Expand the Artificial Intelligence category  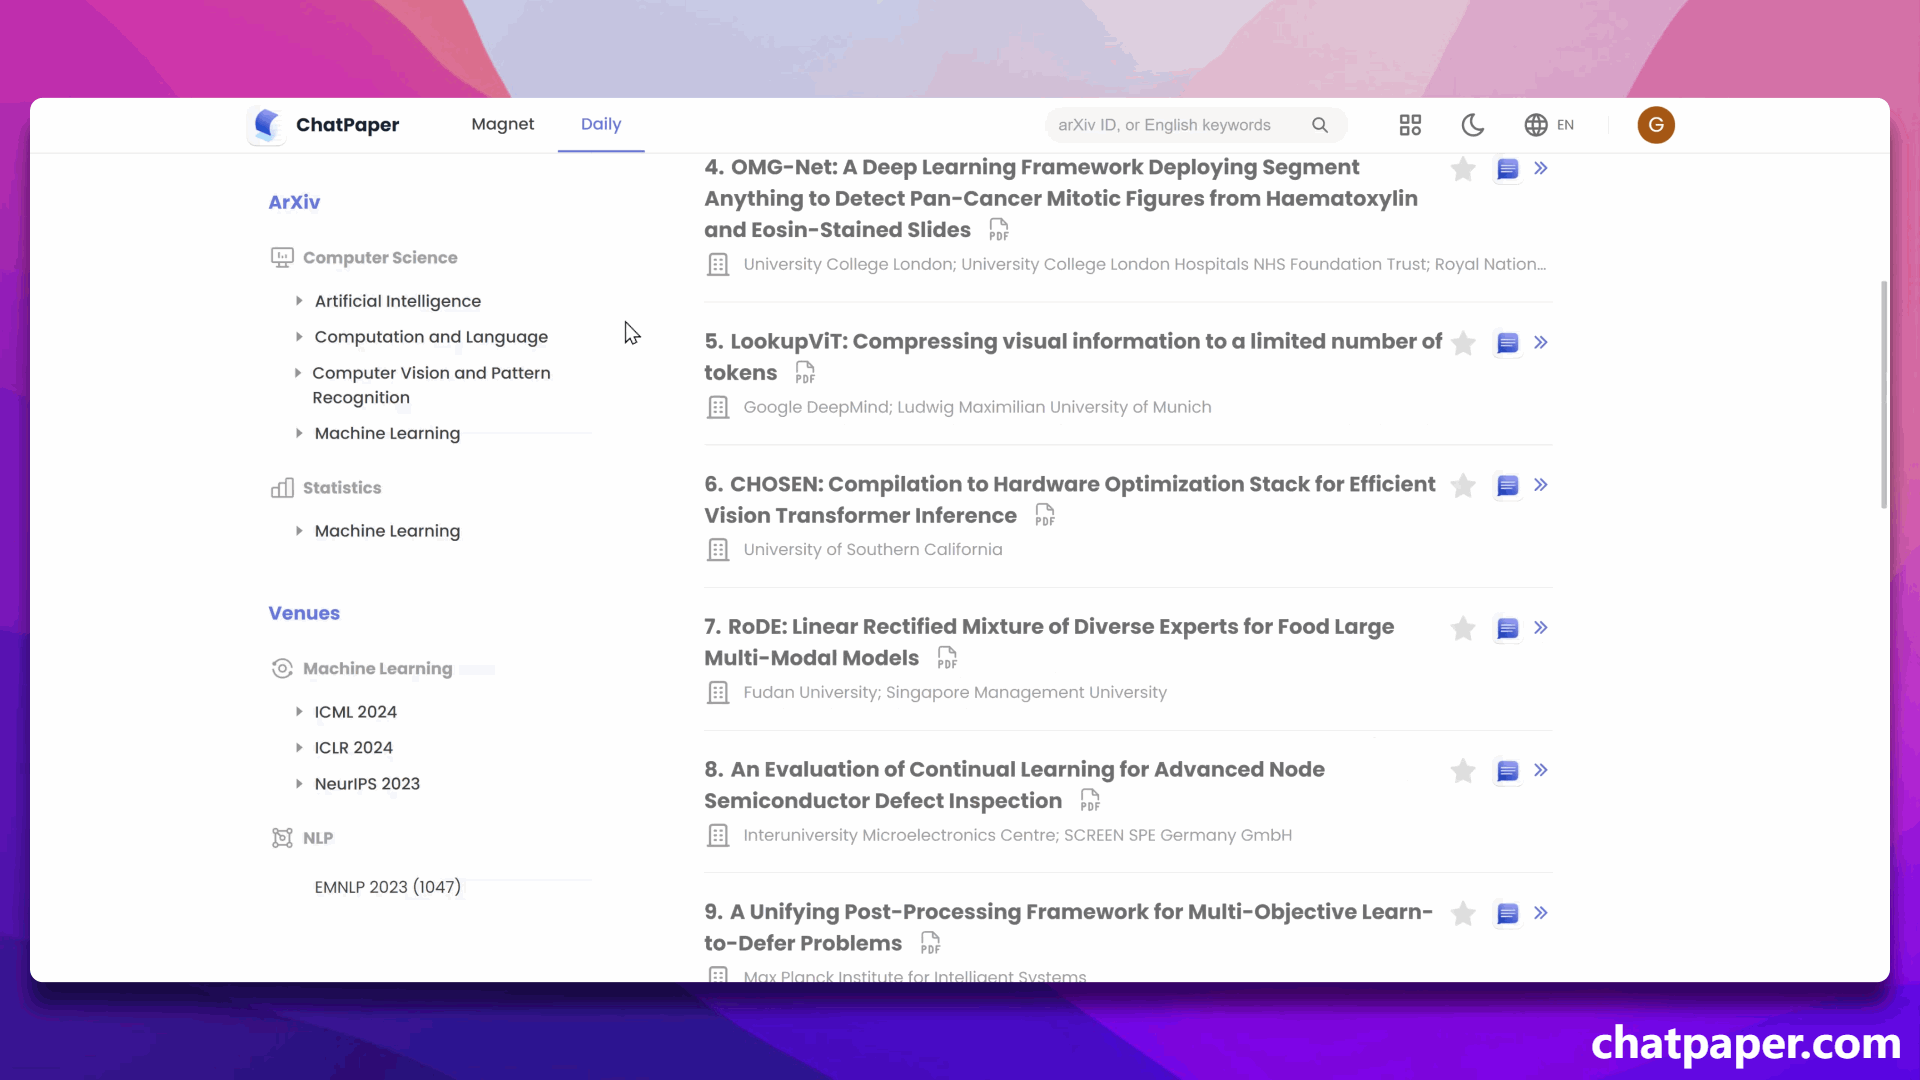point(299,301)
